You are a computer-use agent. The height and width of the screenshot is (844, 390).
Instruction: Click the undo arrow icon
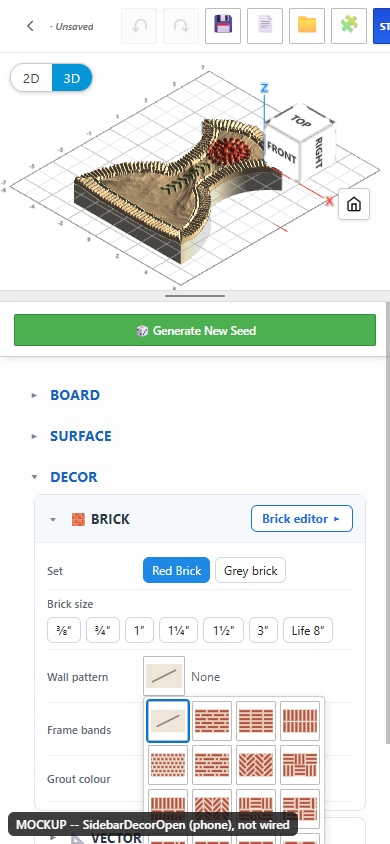coord(139,26)
